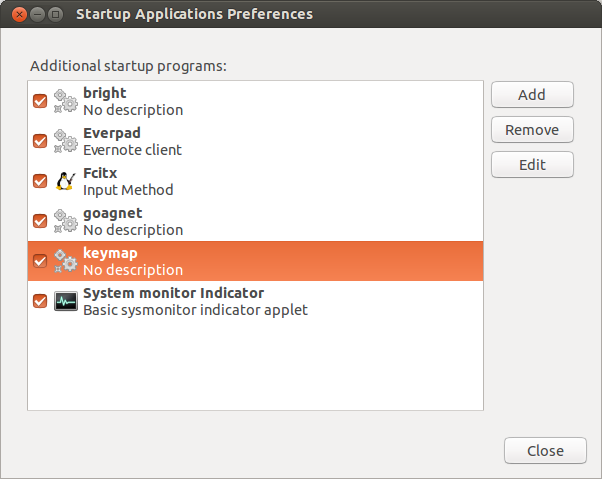Select the System monitor Indicator entry

255,301
